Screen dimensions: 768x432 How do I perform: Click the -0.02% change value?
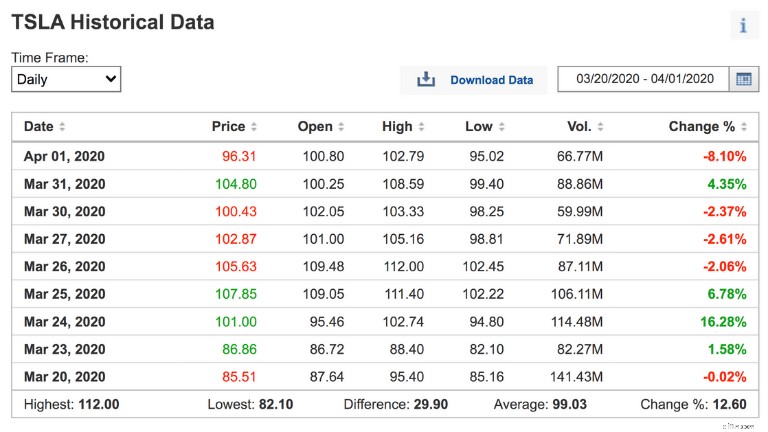pyautogui.click(x=725, y=377)
